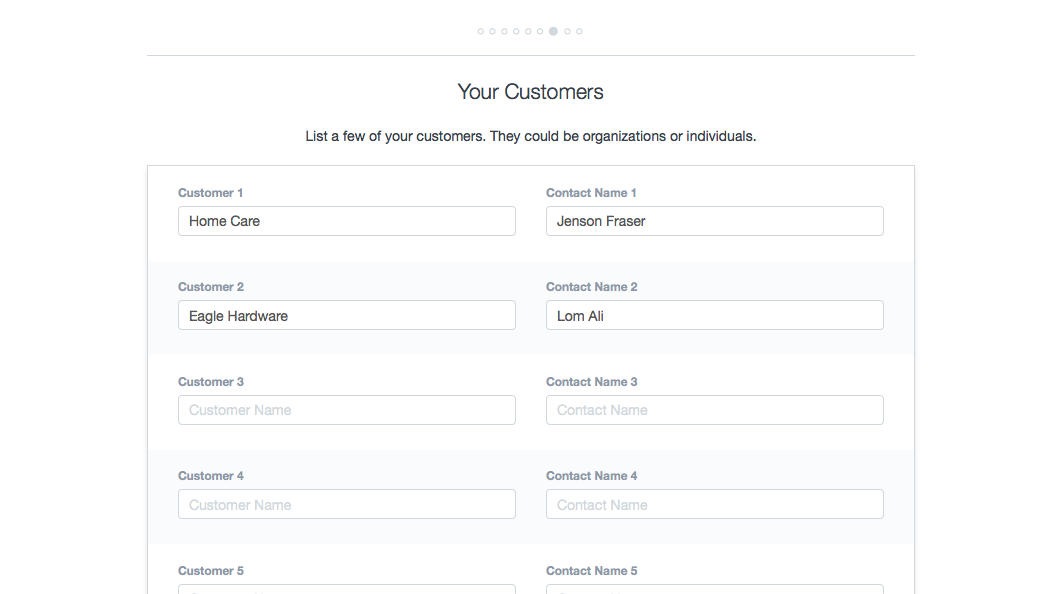Focus the empty Contact Name 3 field

(714, 410)
